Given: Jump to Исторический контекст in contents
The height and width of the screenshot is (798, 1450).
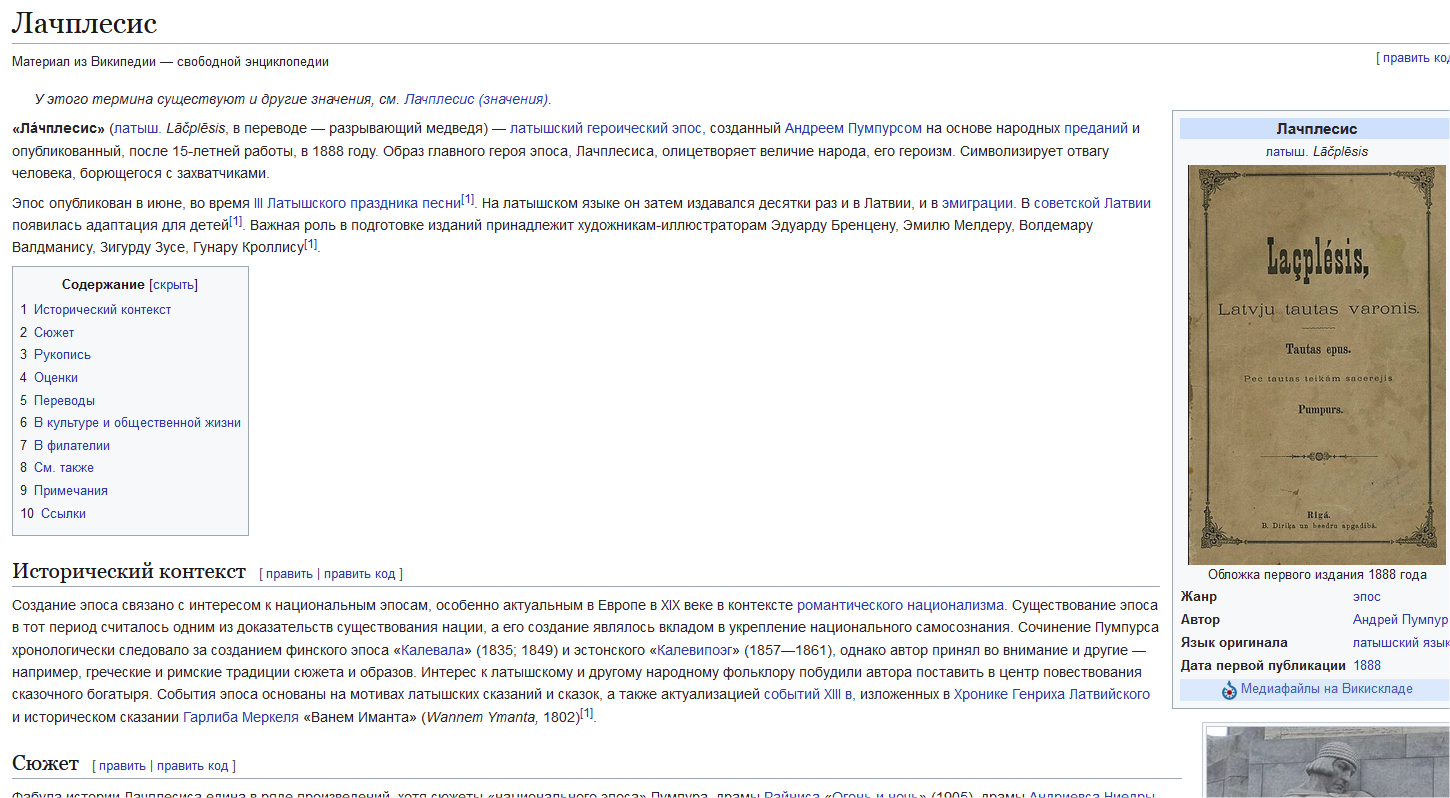Looking at the screenshot, I should coord(102,310).
